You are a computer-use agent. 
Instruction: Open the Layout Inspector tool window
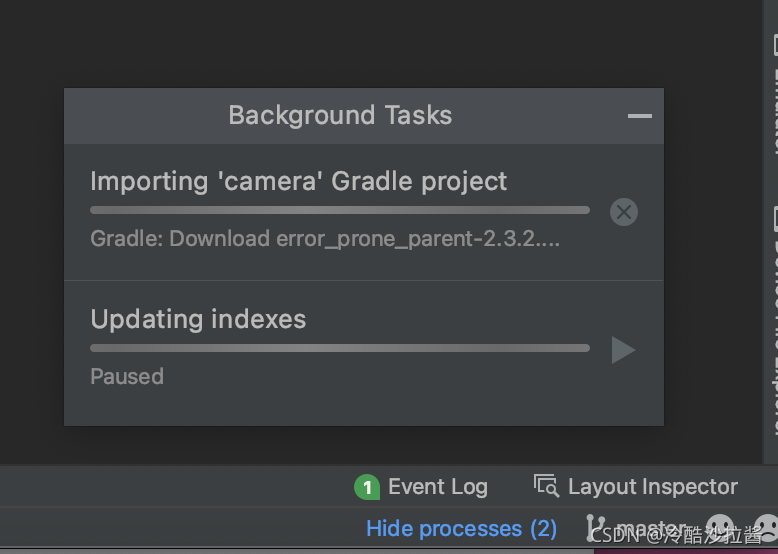pyautogui.click(x=652, y=487)
